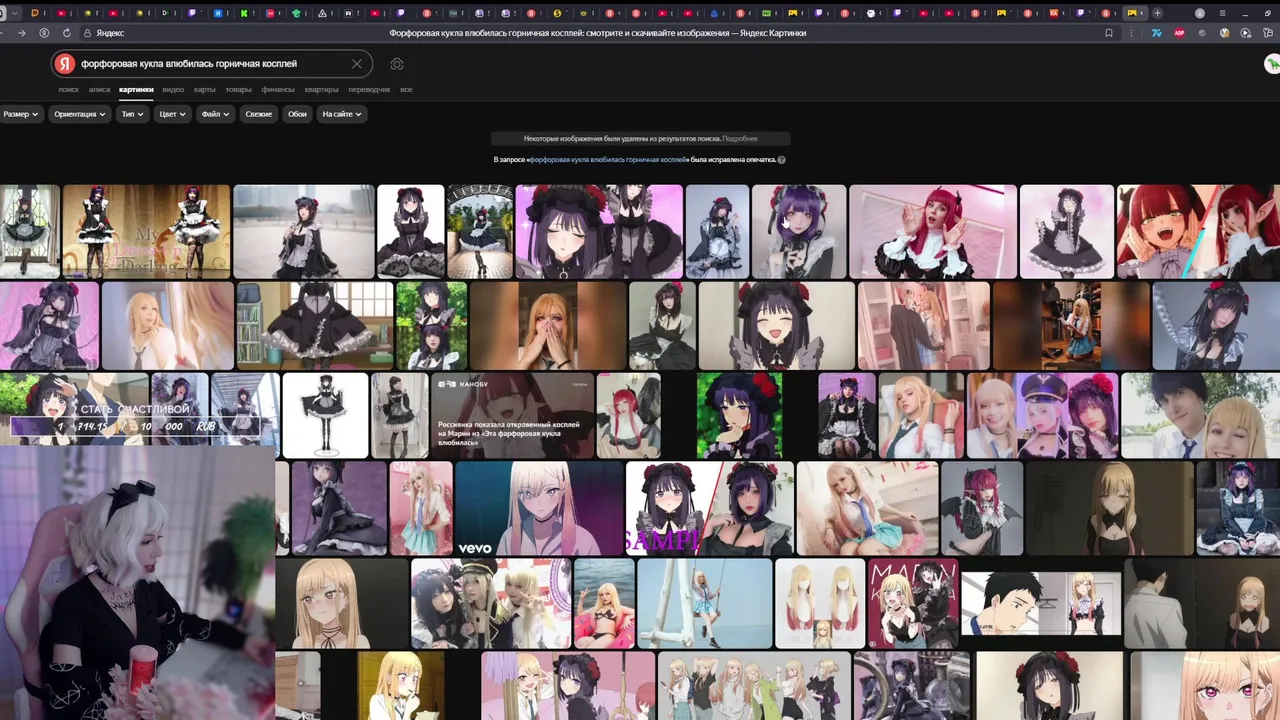Screen dimensions: 1280x720
Task: Switch to the gold S coin browser tab
Action: click(557, 13)
